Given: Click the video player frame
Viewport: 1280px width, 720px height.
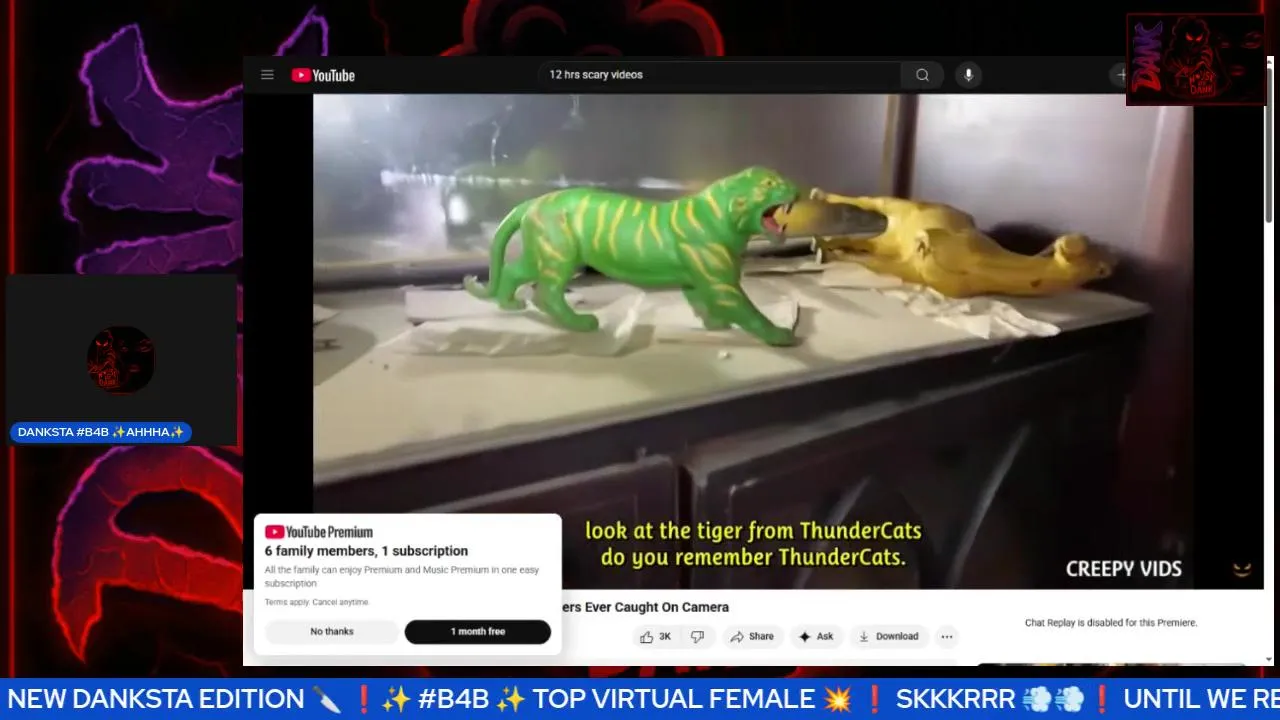Looking at the screenshot, I should pyautogui.click(x=753, y=341).
